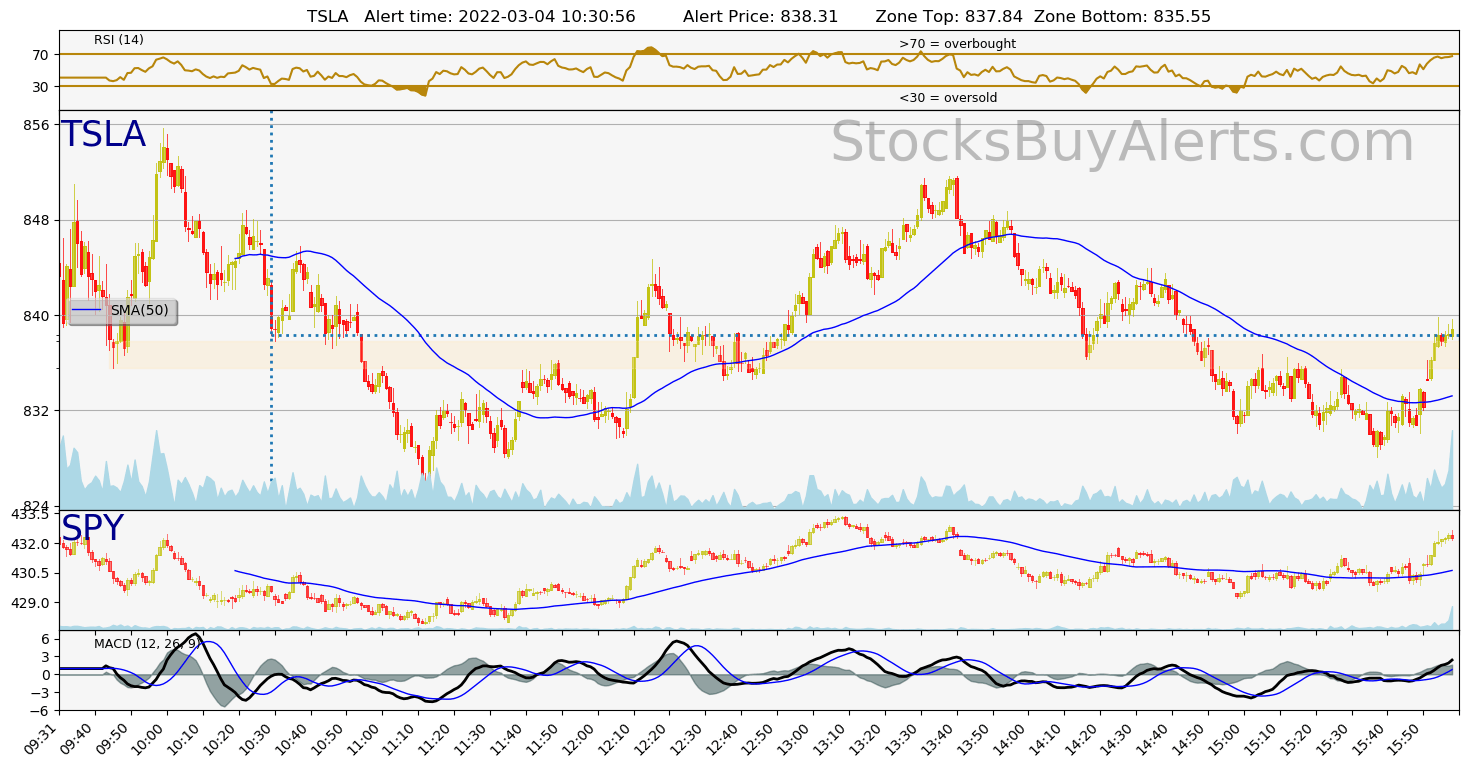
Task: Click the large 'SPY' panel label
Action: click(x=92, y=529)
